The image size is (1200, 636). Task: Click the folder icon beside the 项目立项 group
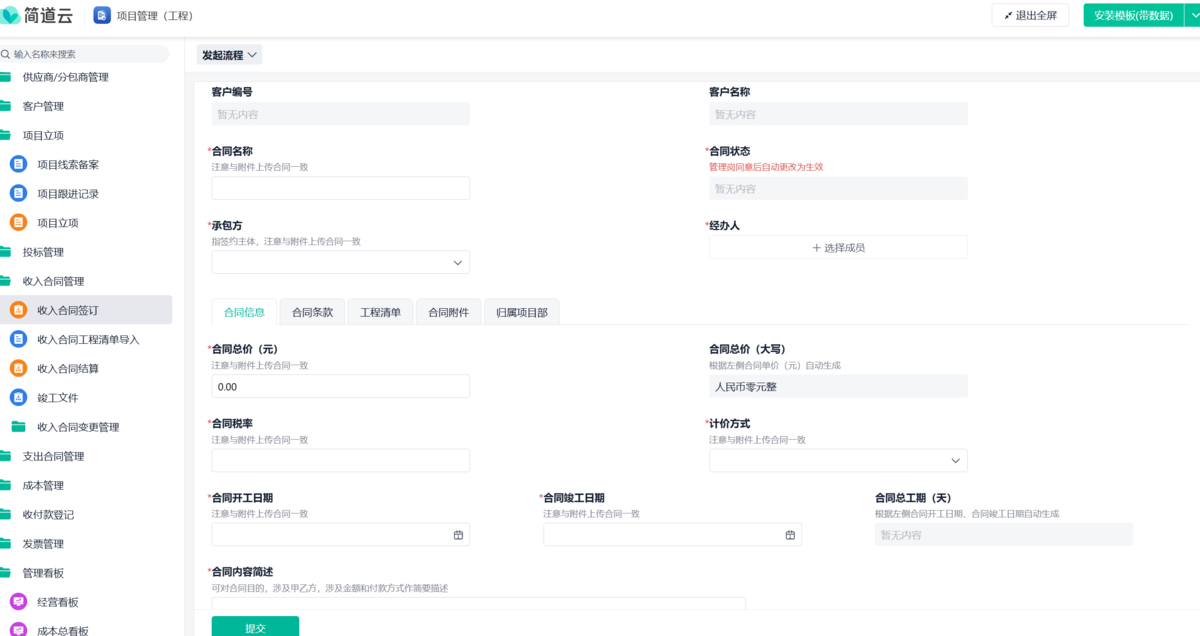(5, 135)
